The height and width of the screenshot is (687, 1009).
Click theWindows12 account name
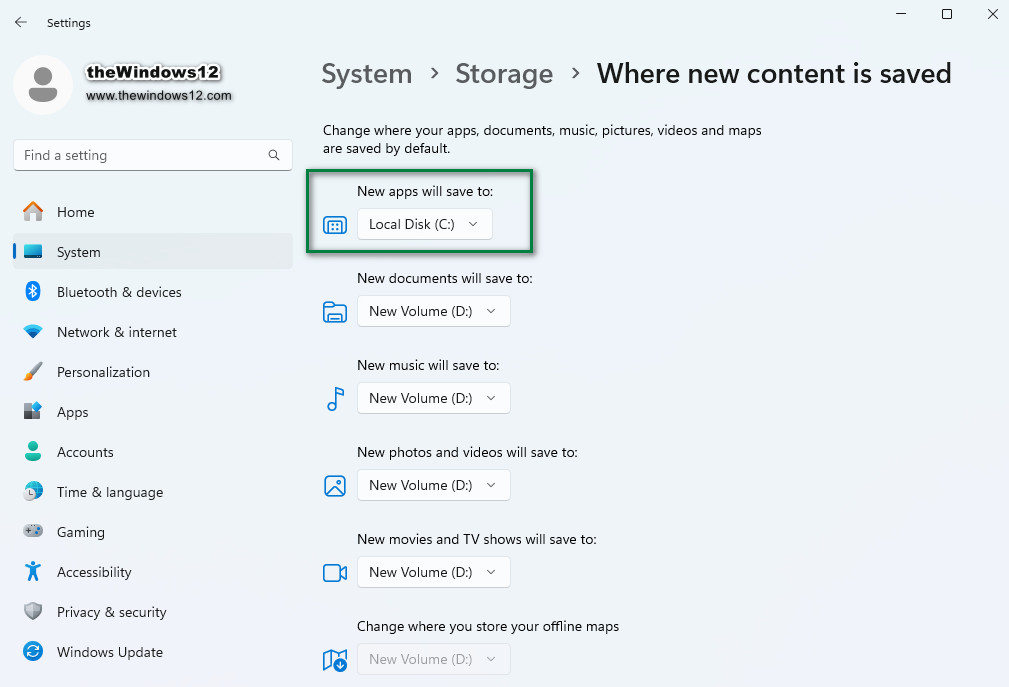[x=153, y=72]
